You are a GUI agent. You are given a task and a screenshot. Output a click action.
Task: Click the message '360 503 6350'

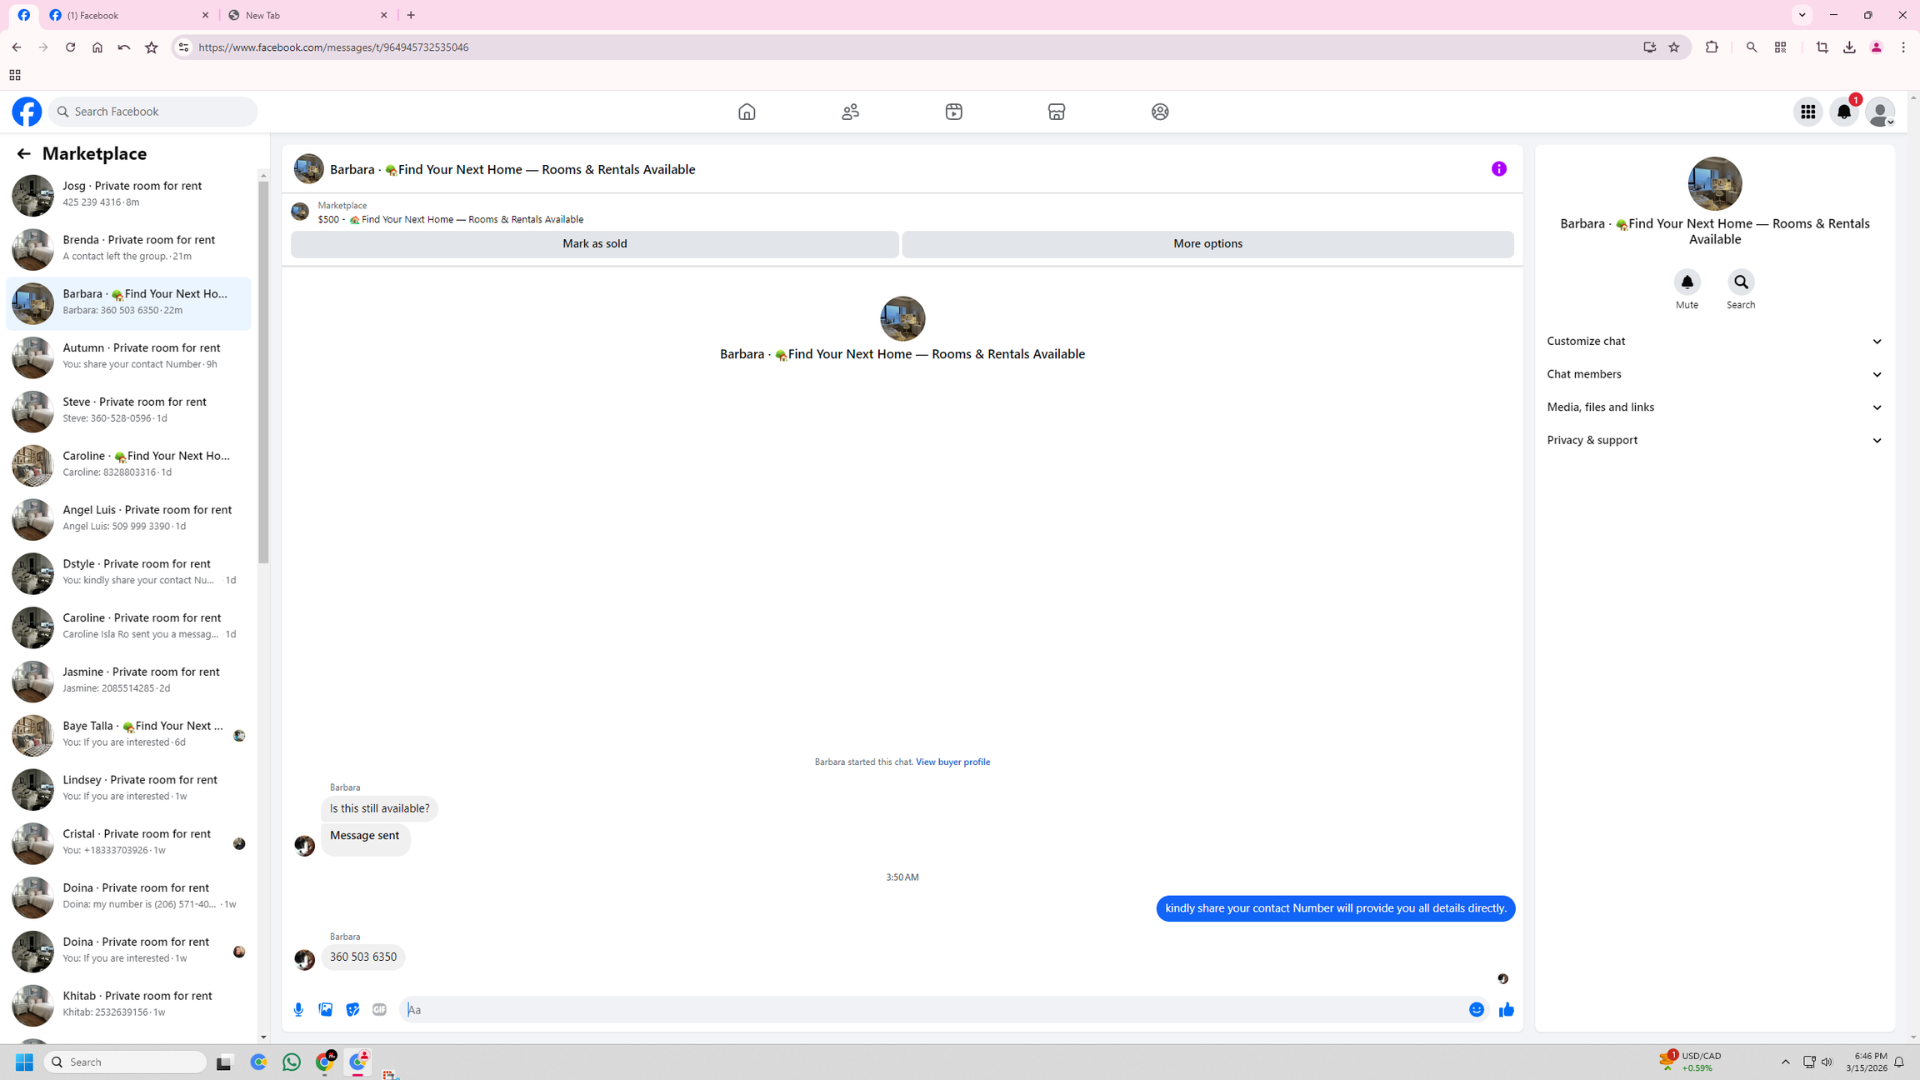[363, 957]
